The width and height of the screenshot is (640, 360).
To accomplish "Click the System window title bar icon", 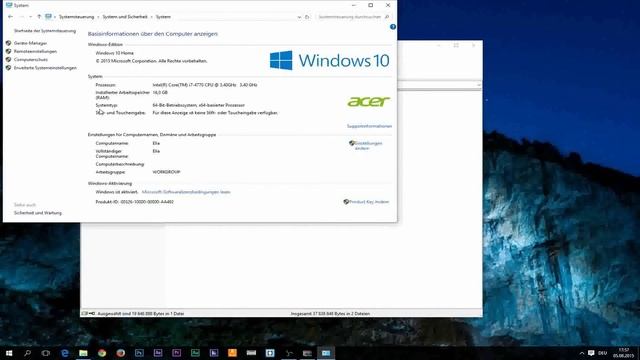I will (x=9, y=5).
